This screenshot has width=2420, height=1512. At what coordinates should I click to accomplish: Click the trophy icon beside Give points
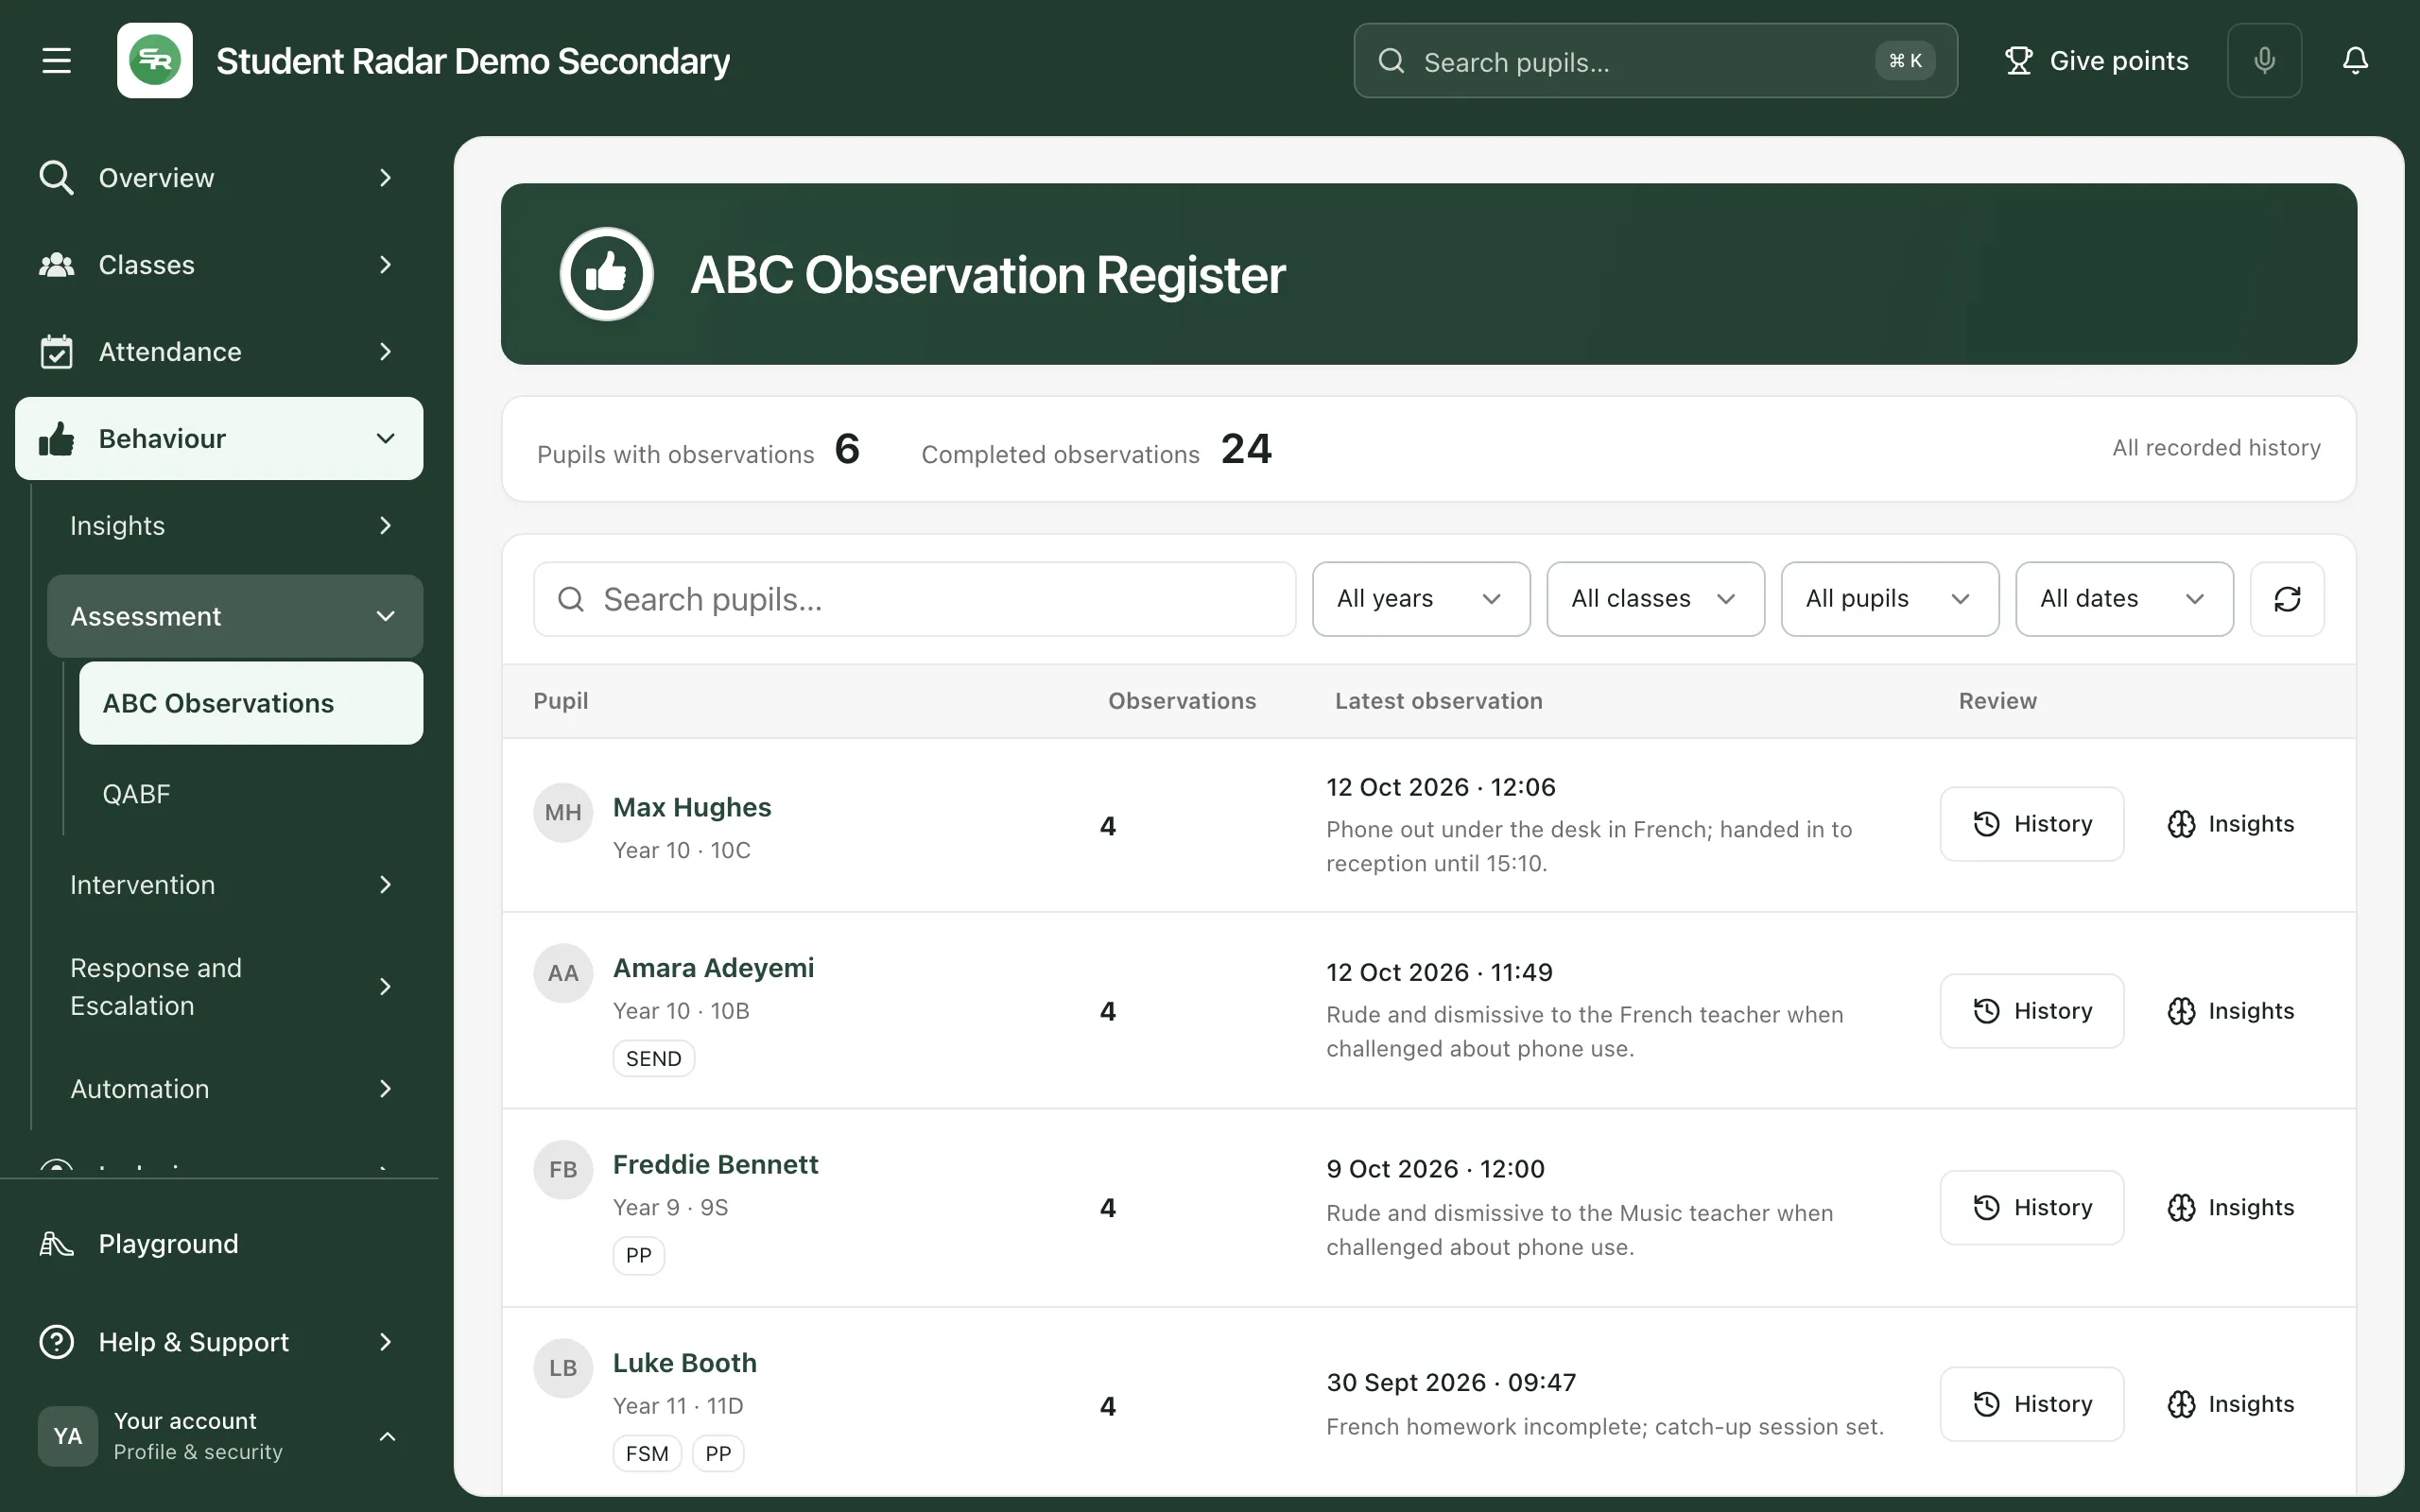(2018, 61)
